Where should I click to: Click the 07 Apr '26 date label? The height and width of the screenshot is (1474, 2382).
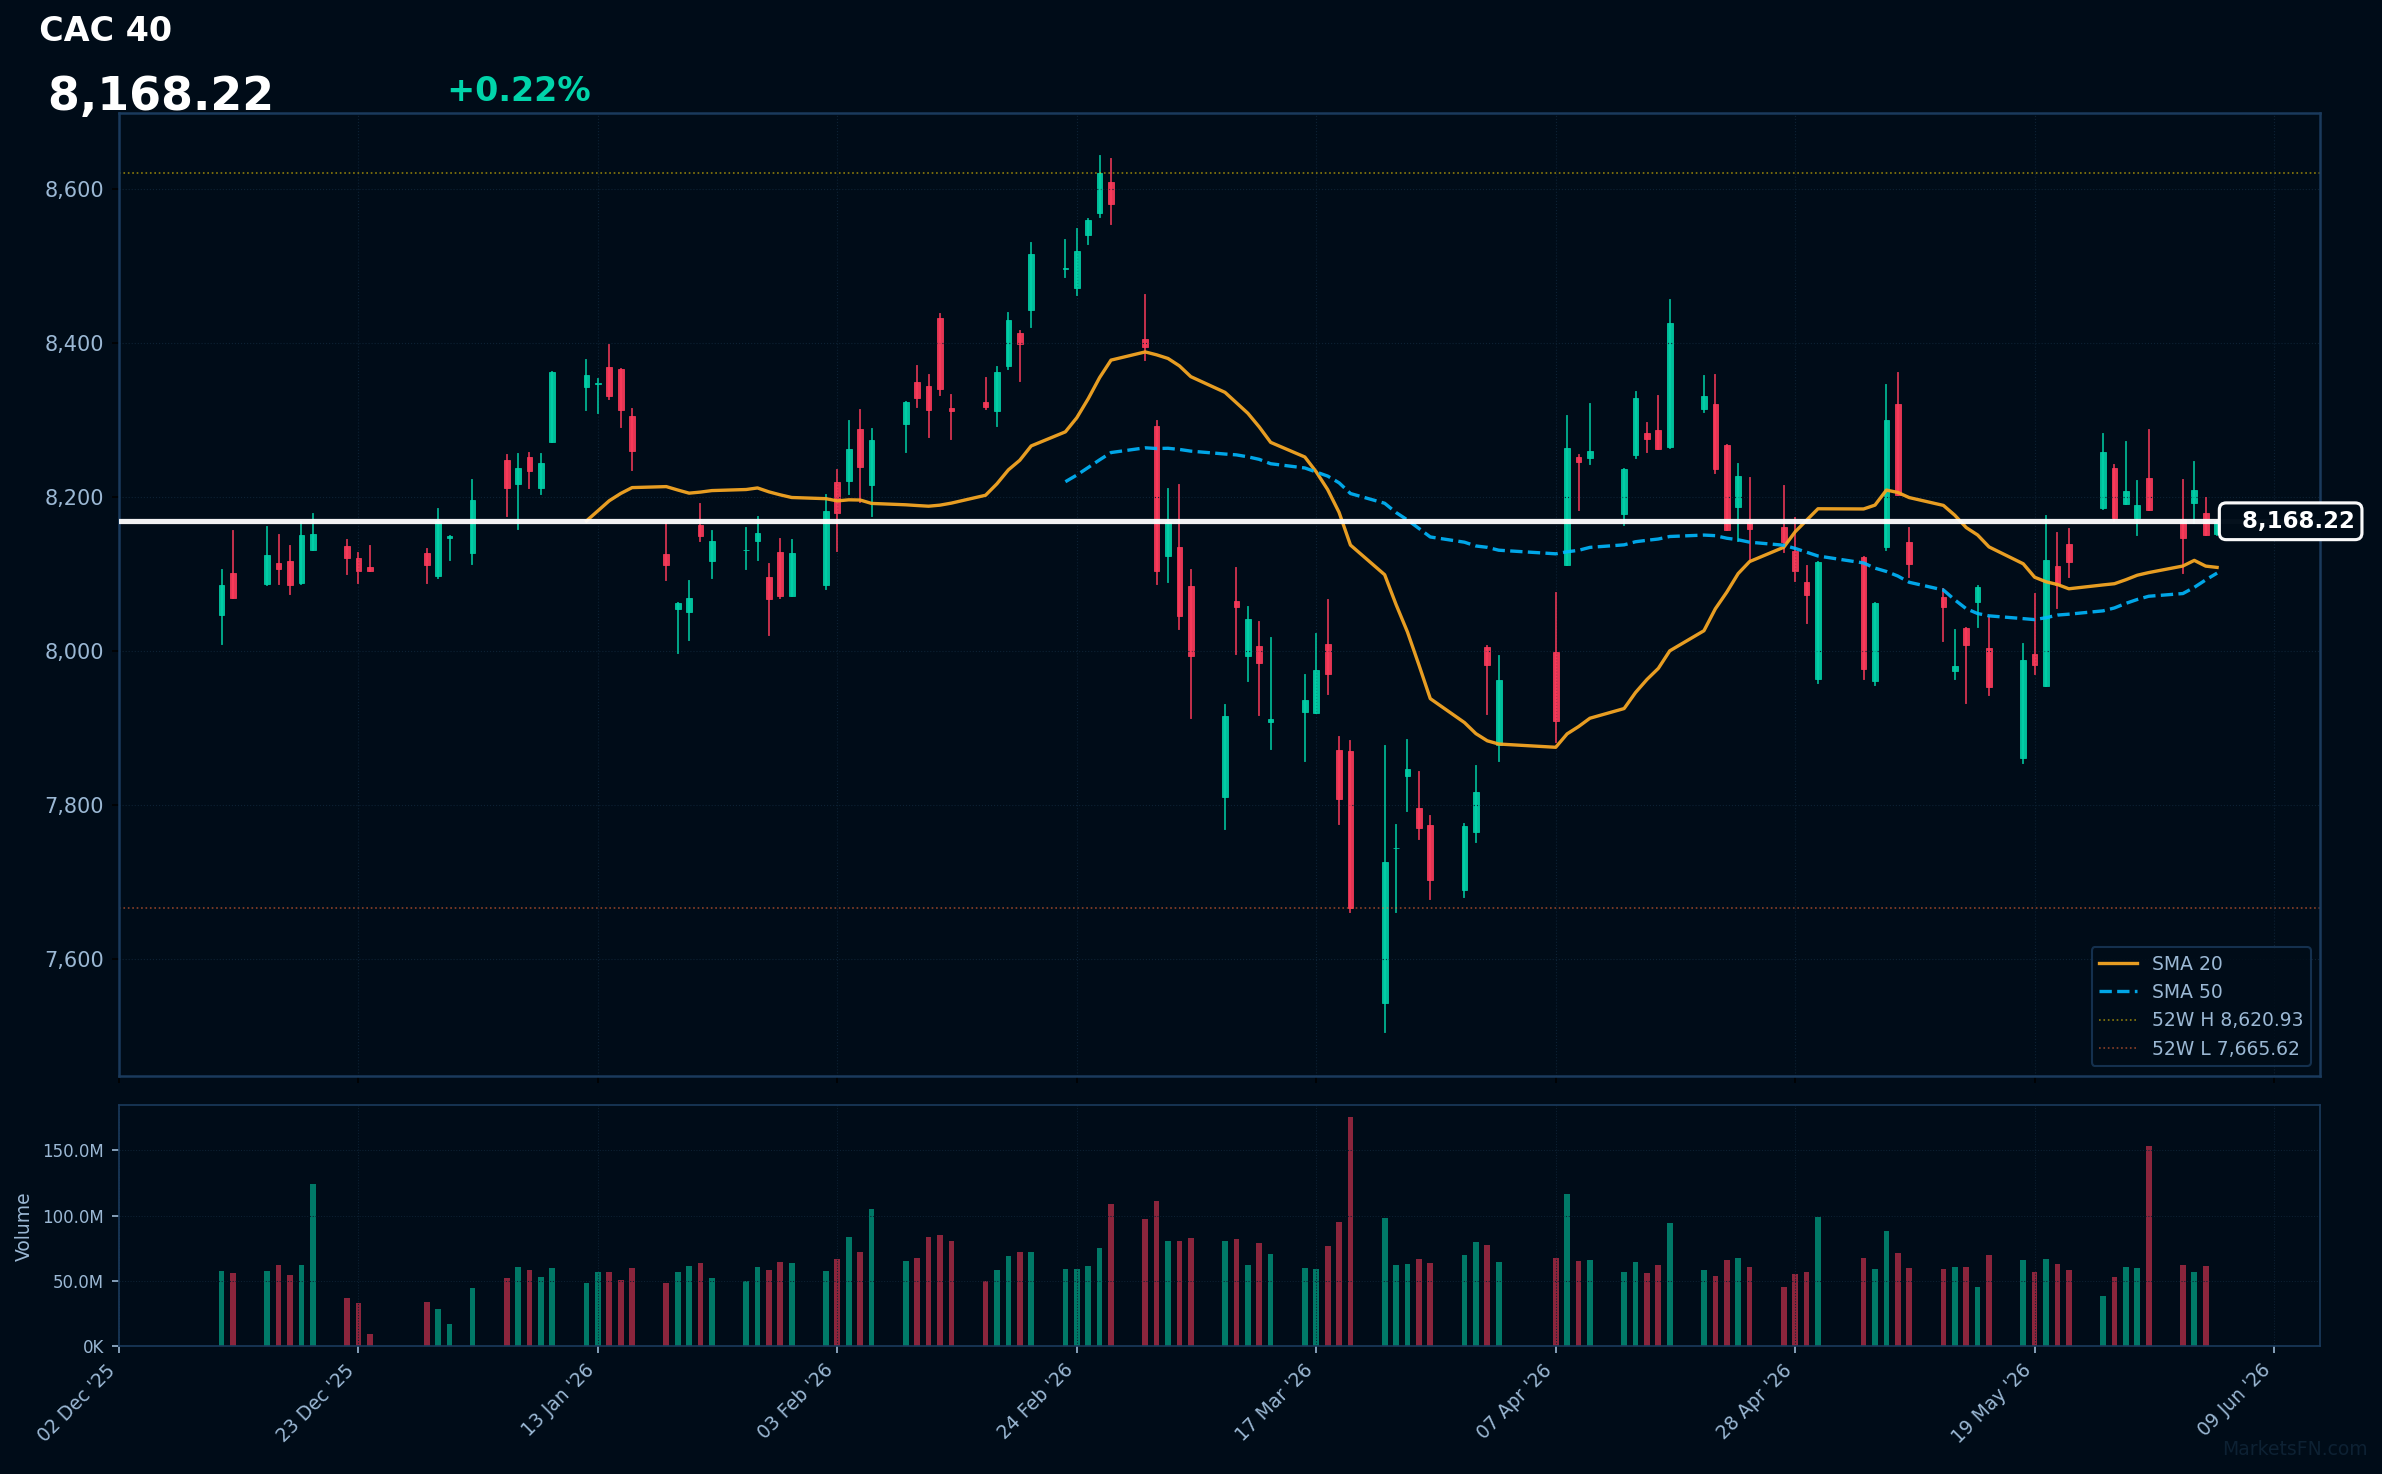(x=1514, y=1401)
